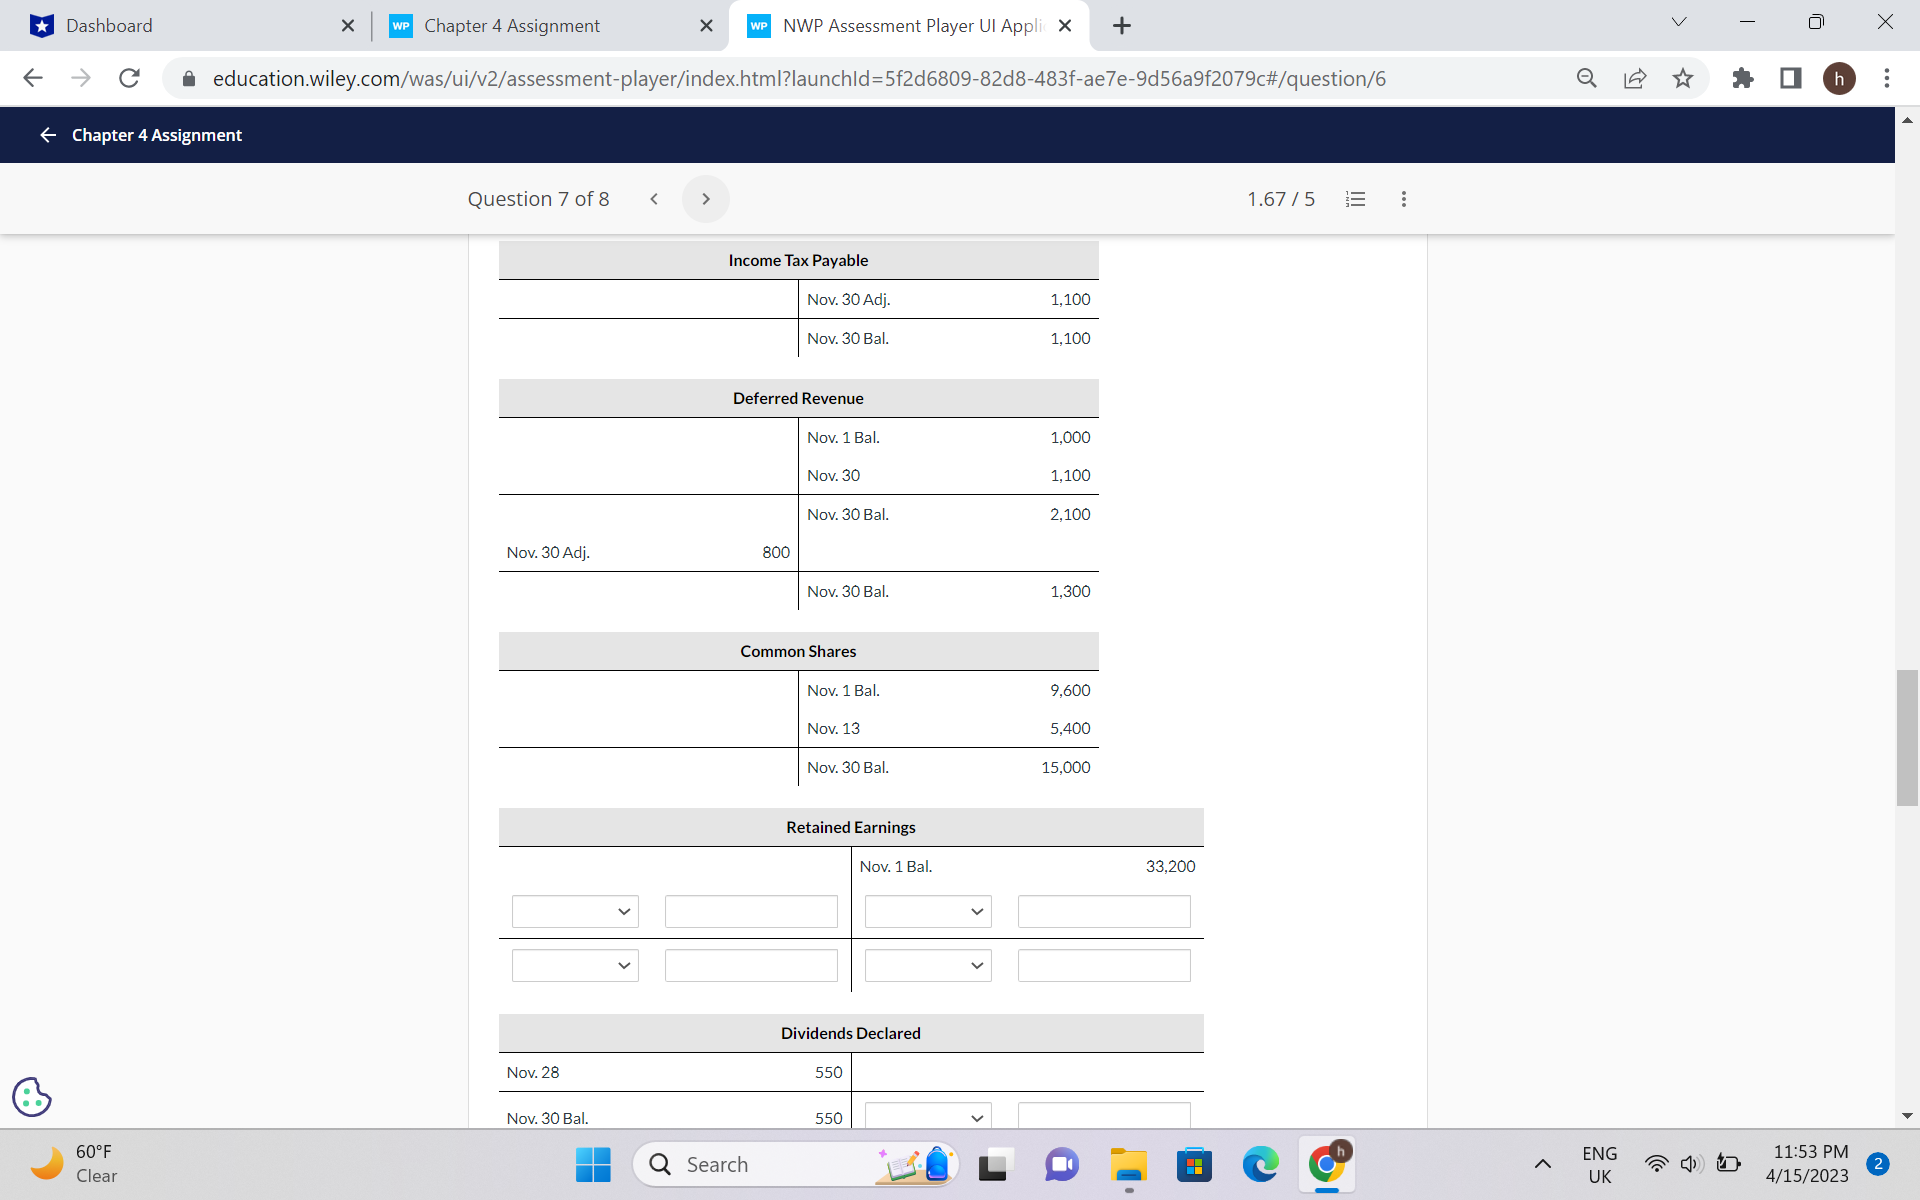Click the page vertical scrollbar thumb

coord(1907,738)
